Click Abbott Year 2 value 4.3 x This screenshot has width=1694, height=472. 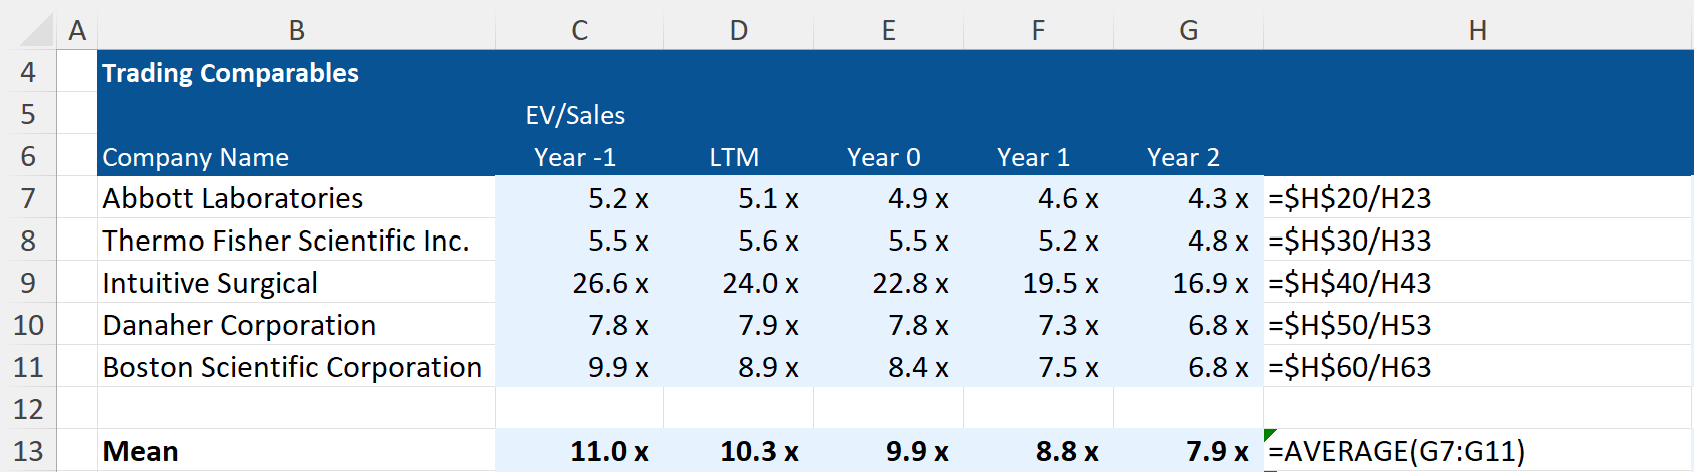tap(1188, 198)
